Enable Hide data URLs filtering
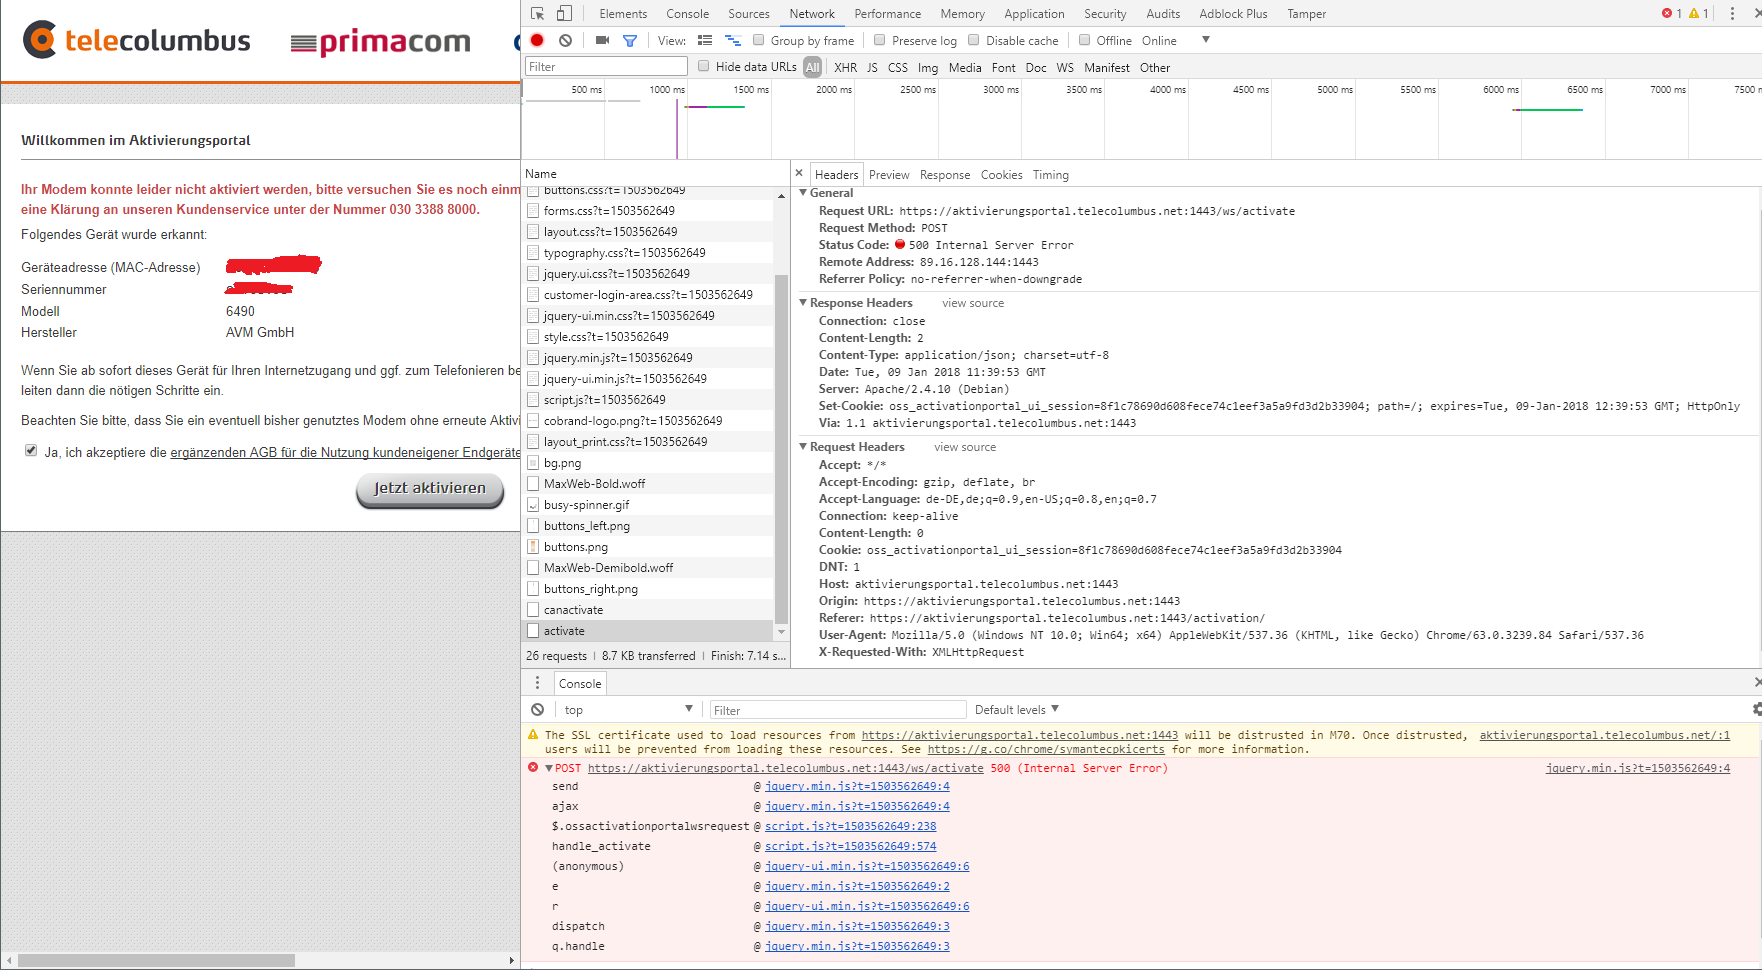 [703, 66]
